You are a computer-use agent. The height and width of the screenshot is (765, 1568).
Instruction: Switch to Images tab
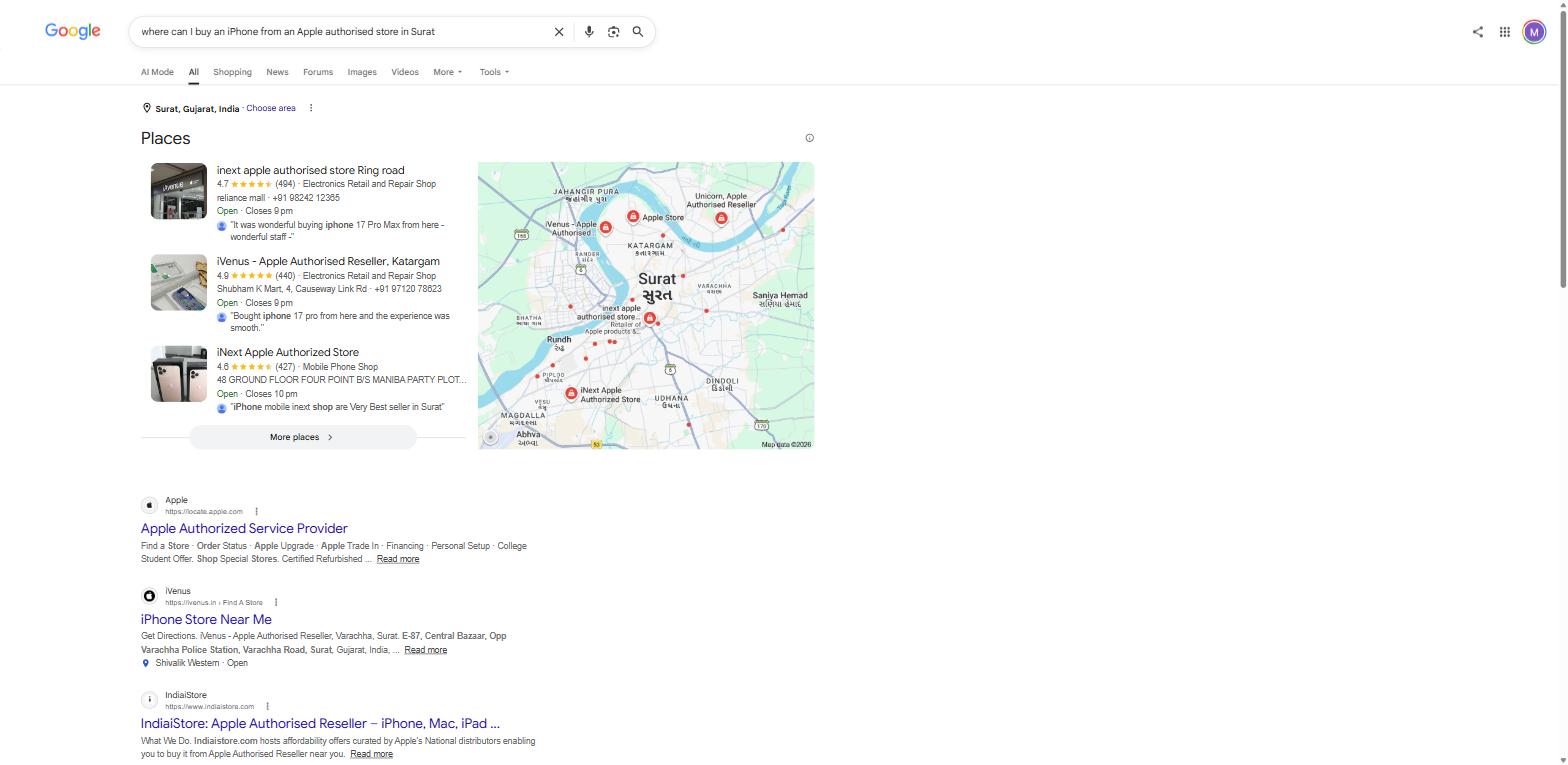coord(362,72)
